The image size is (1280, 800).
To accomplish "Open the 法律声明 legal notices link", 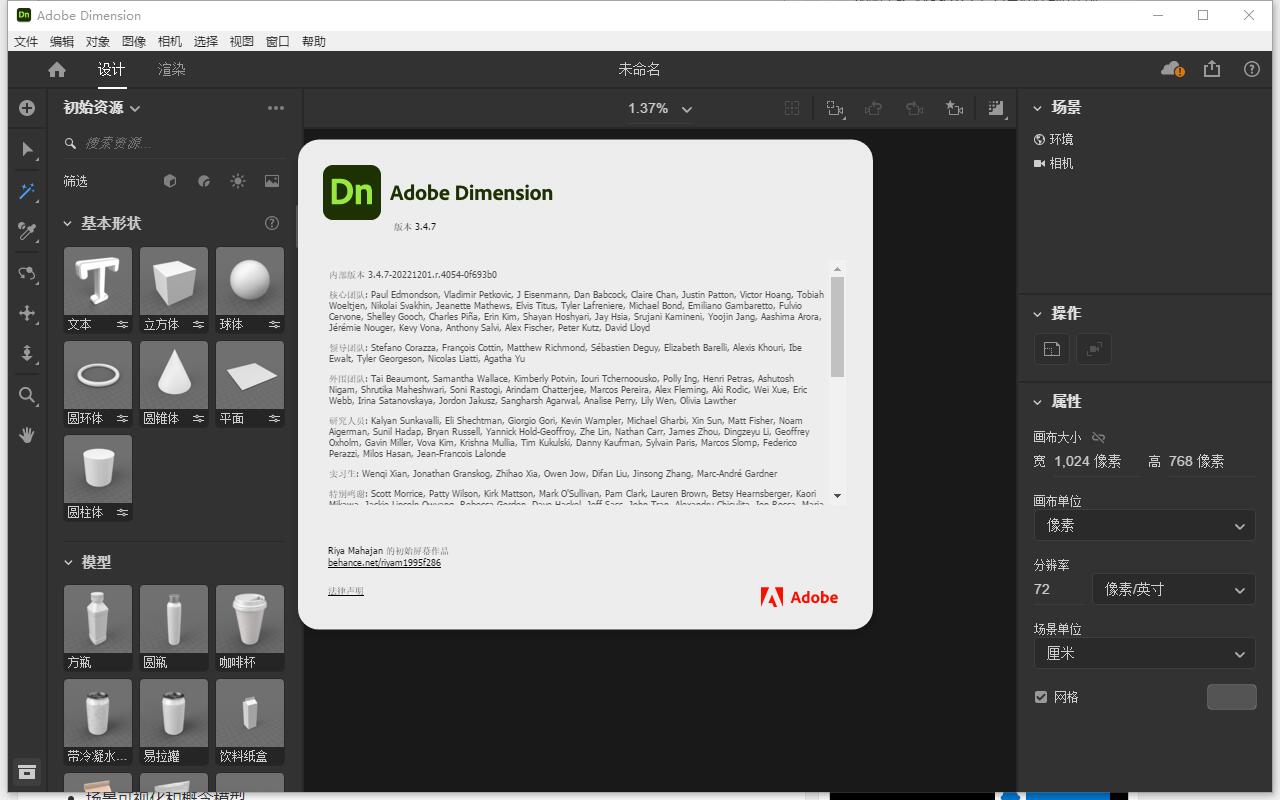I will click(x=346, y=591).
